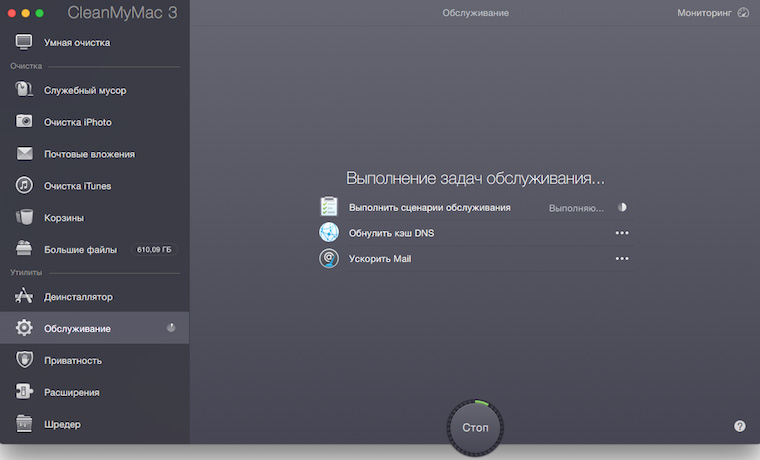760x460 pixels.
Task: Click the Ускорить Mail spiral icon
Action: [329, 258]
